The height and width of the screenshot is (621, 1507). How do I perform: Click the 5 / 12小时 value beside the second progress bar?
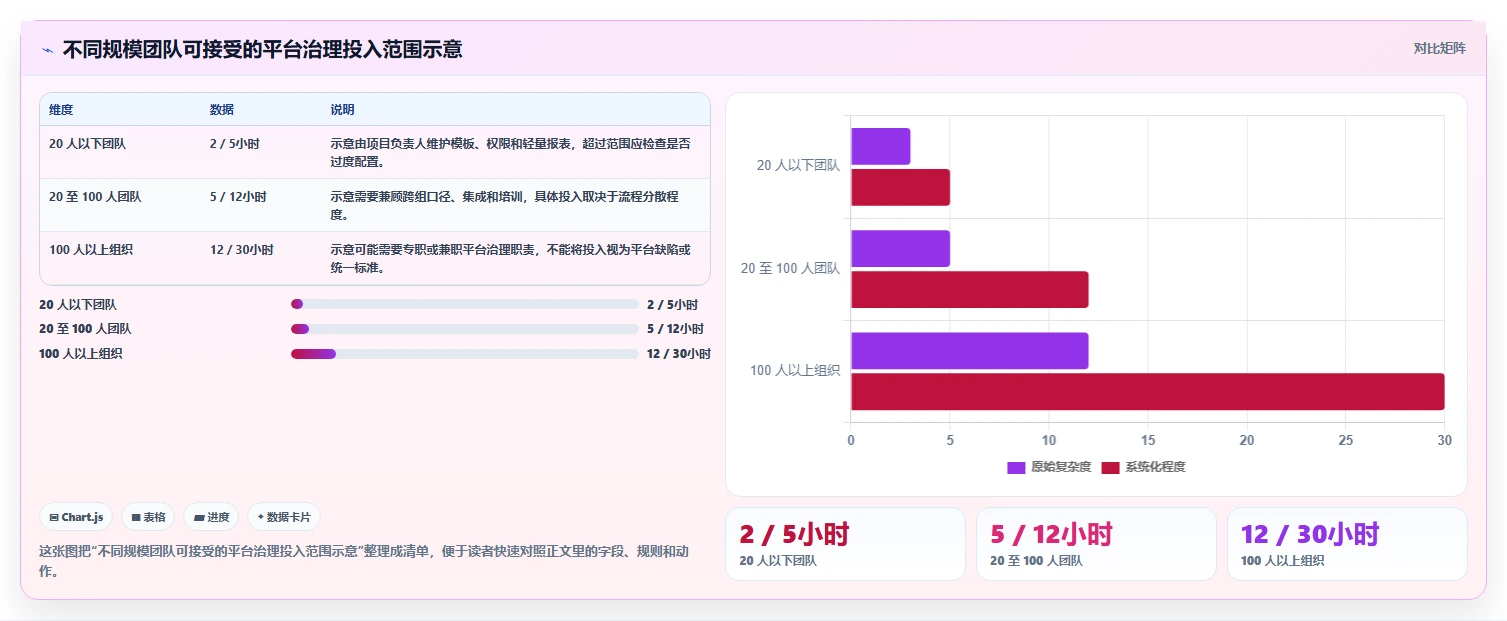[x=675, y=329]
